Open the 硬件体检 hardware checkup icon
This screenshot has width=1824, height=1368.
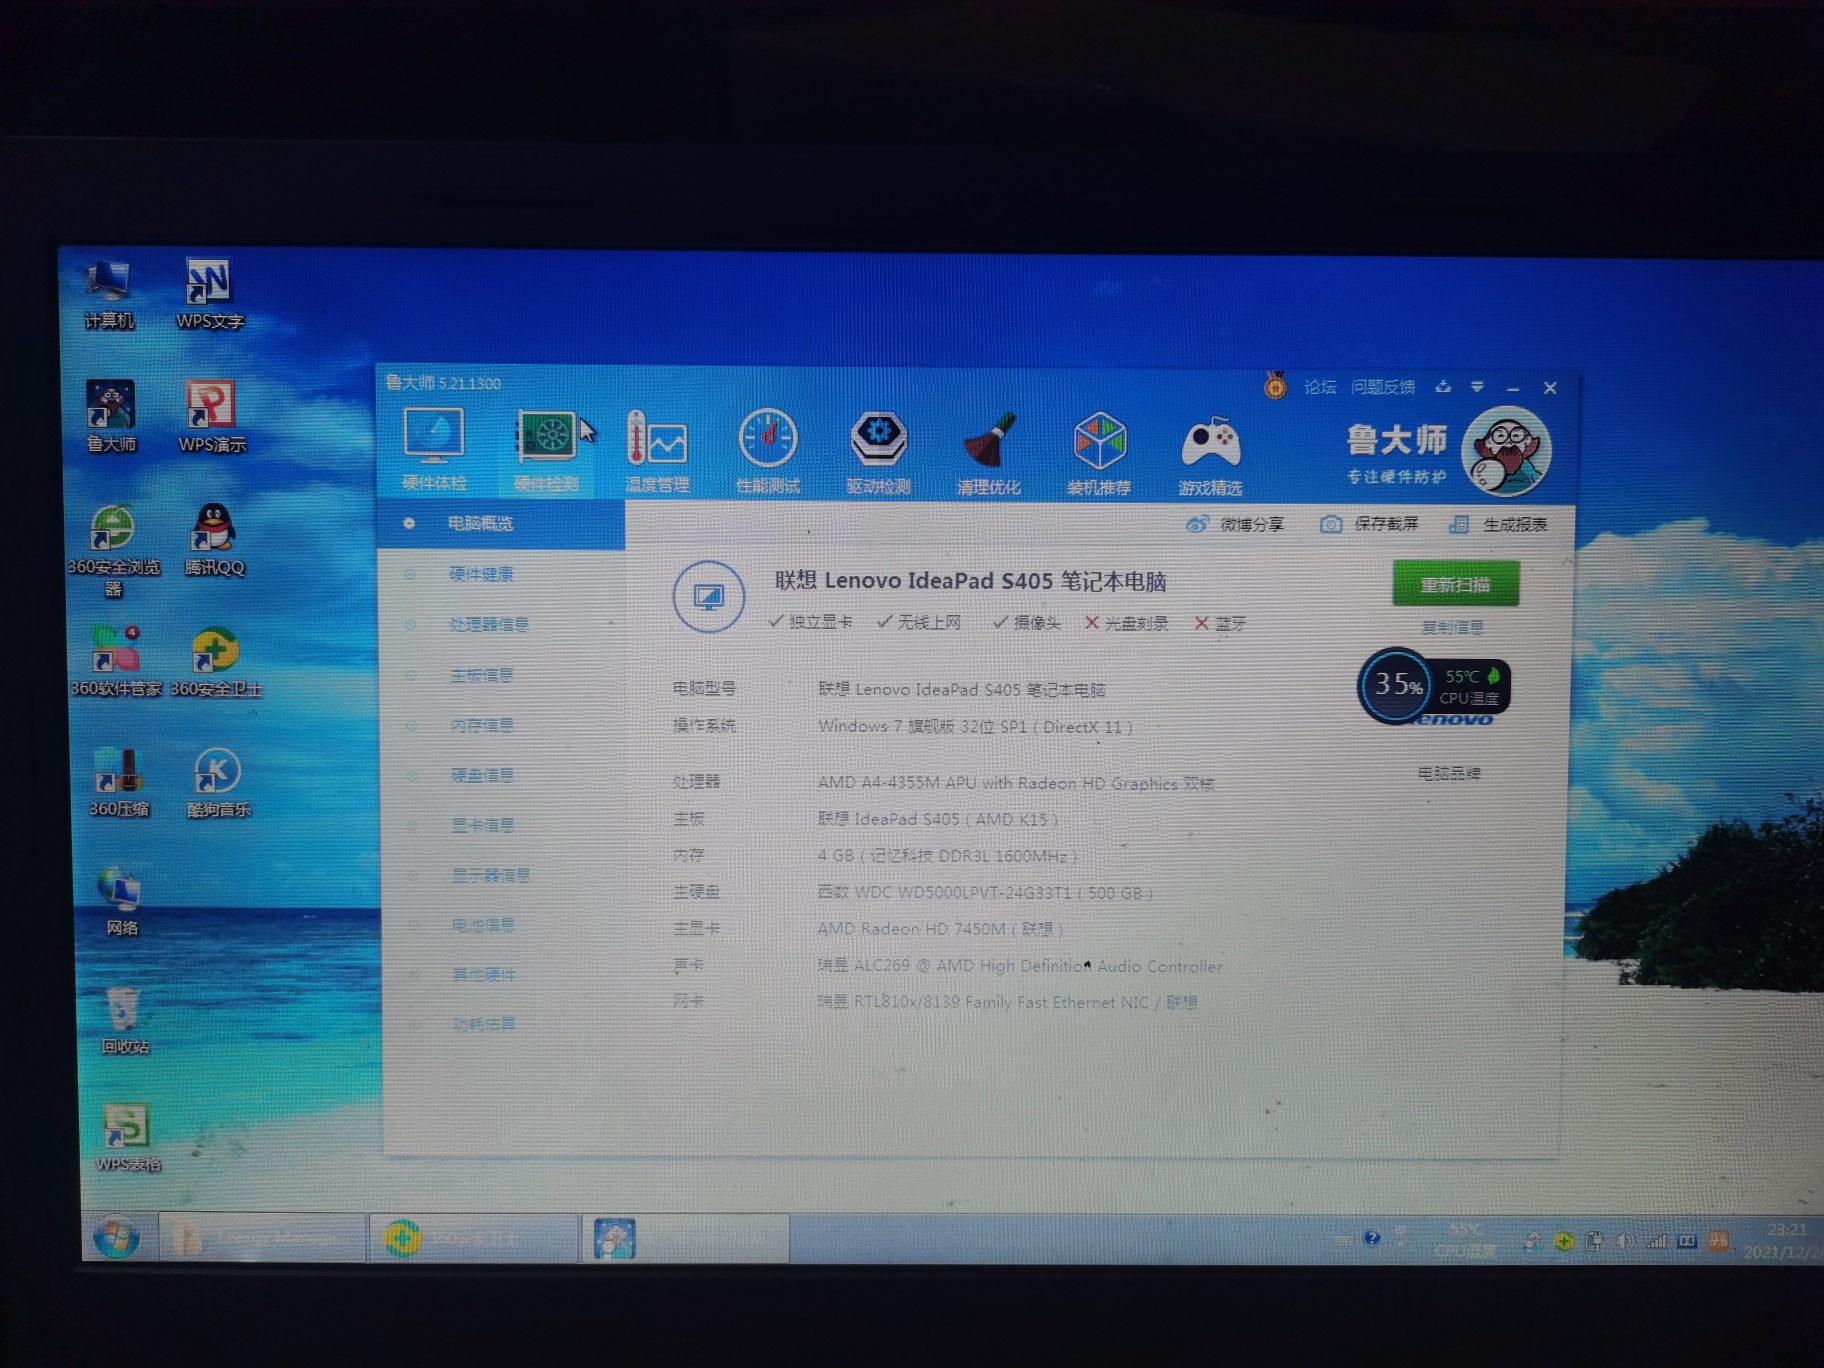click(434, 450)
